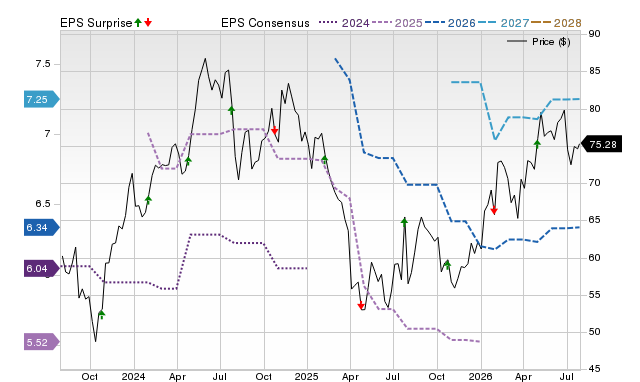
Task: Click the 60 label on price axis
Action: [594, 258]
